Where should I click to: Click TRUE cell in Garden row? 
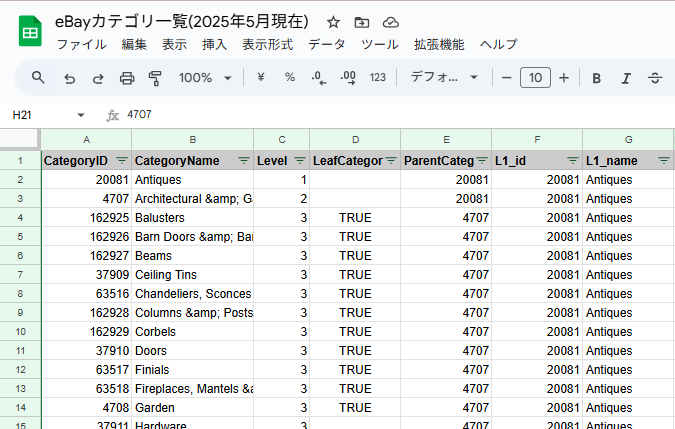pos(355,407)
